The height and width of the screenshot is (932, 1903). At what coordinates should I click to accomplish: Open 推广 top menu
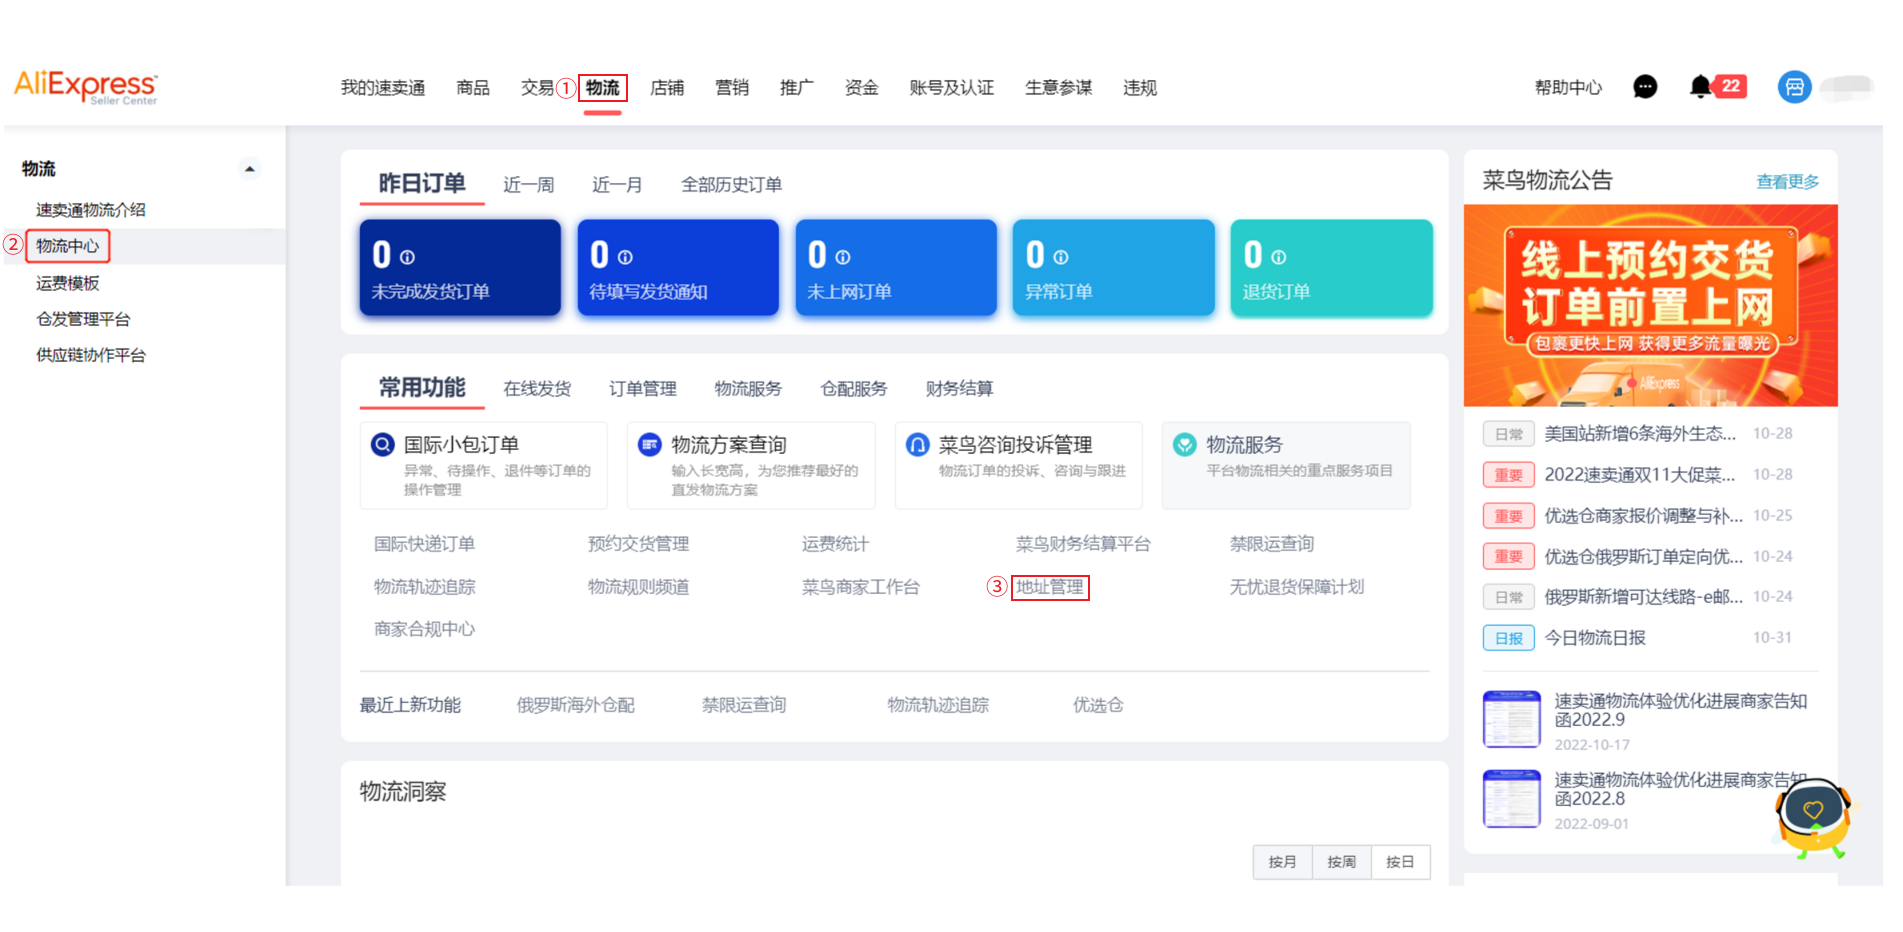point(797,88)
